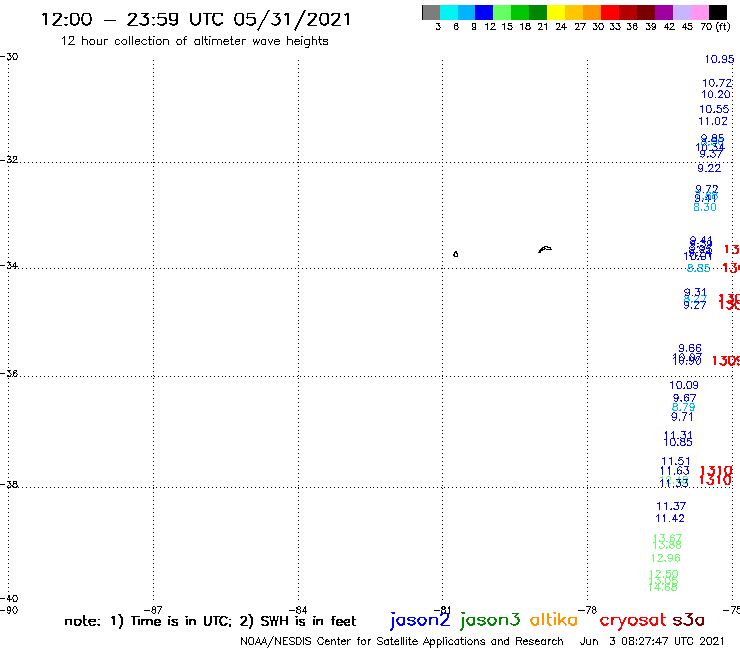This screenshot has width=740, height=650.
Task: Click the wave height value 9.66
Action: click(690, 348)
